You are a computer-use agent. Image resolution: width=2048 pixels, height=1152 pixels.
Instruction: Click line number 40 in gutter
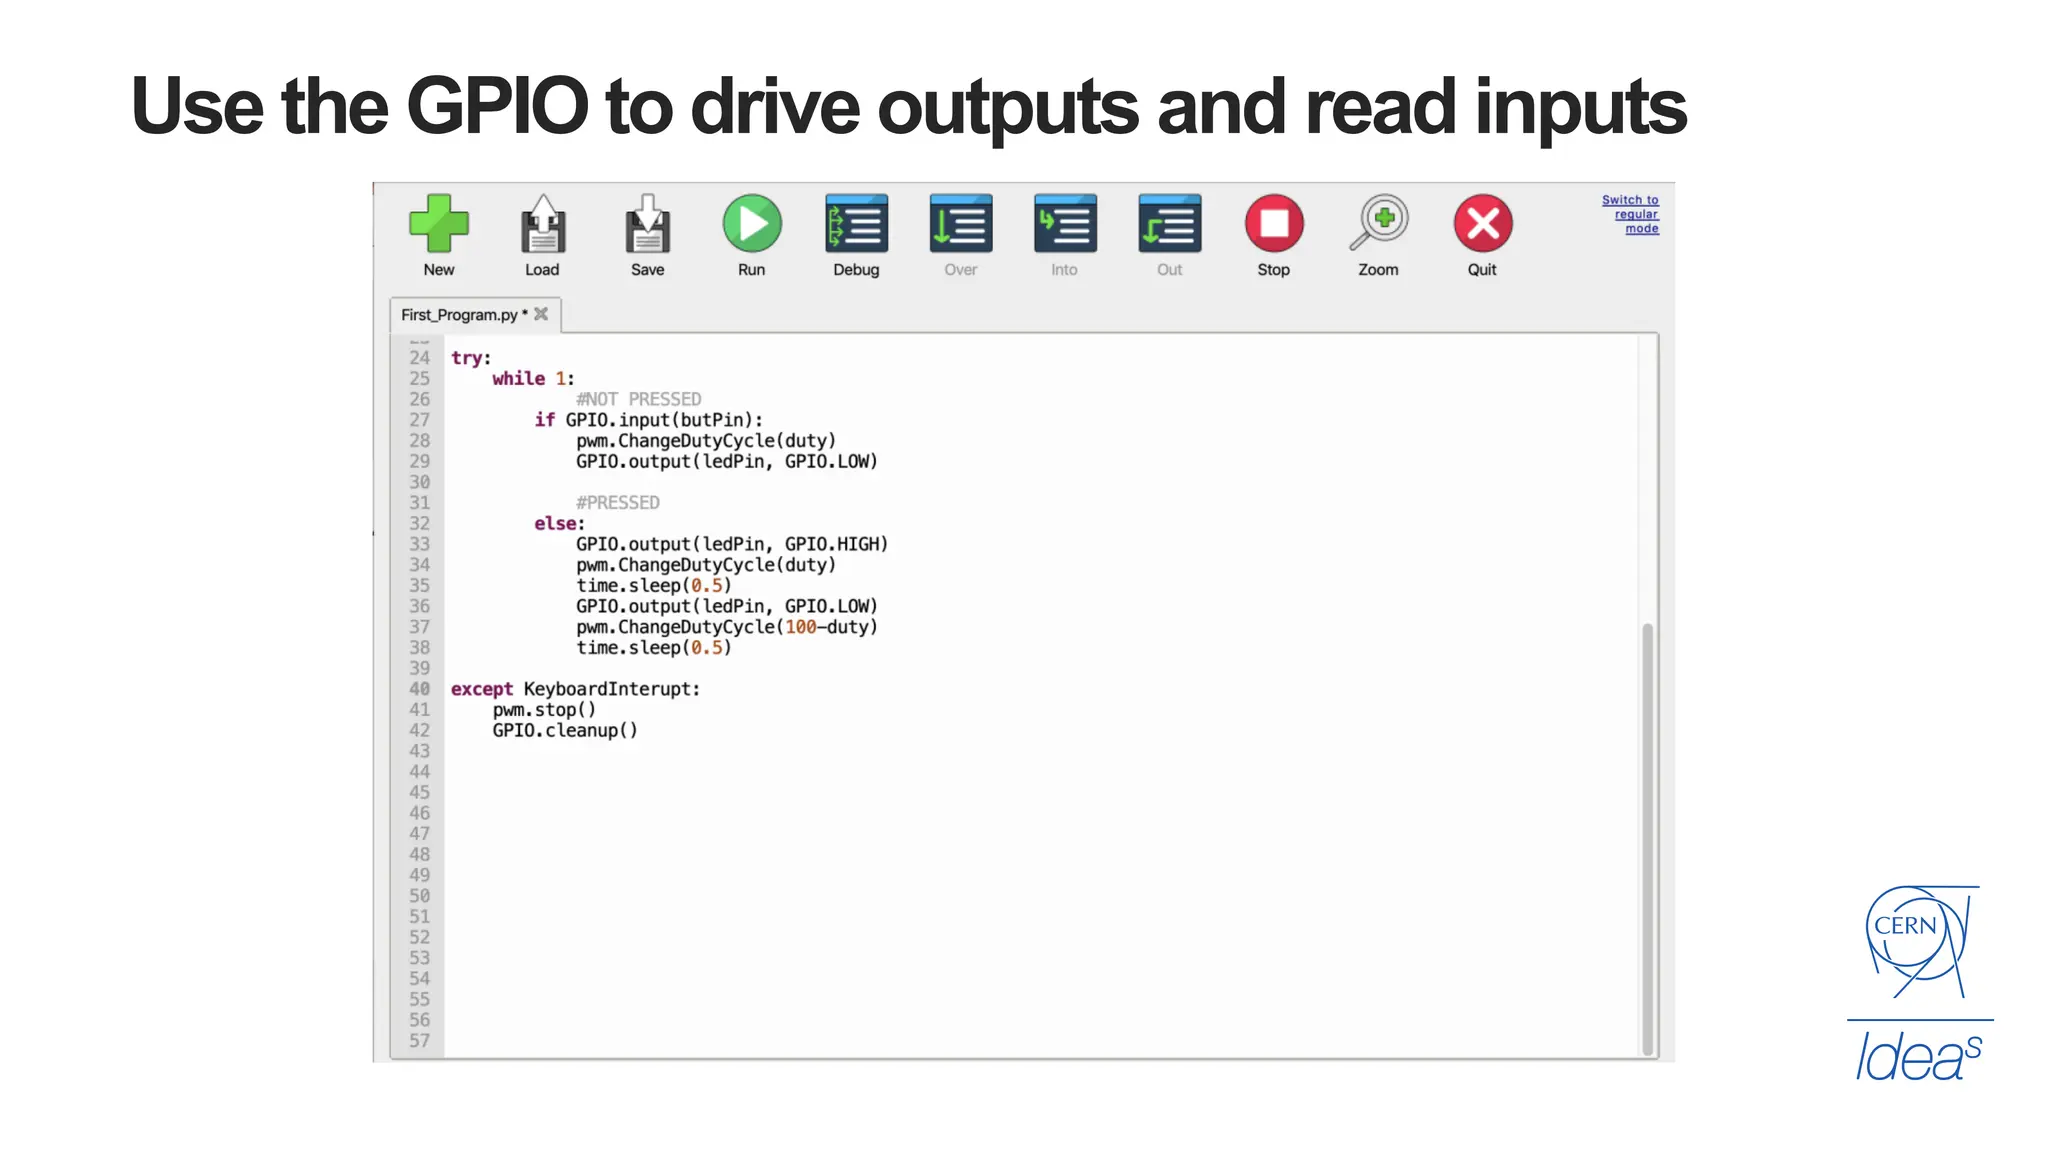pos(419,689)
